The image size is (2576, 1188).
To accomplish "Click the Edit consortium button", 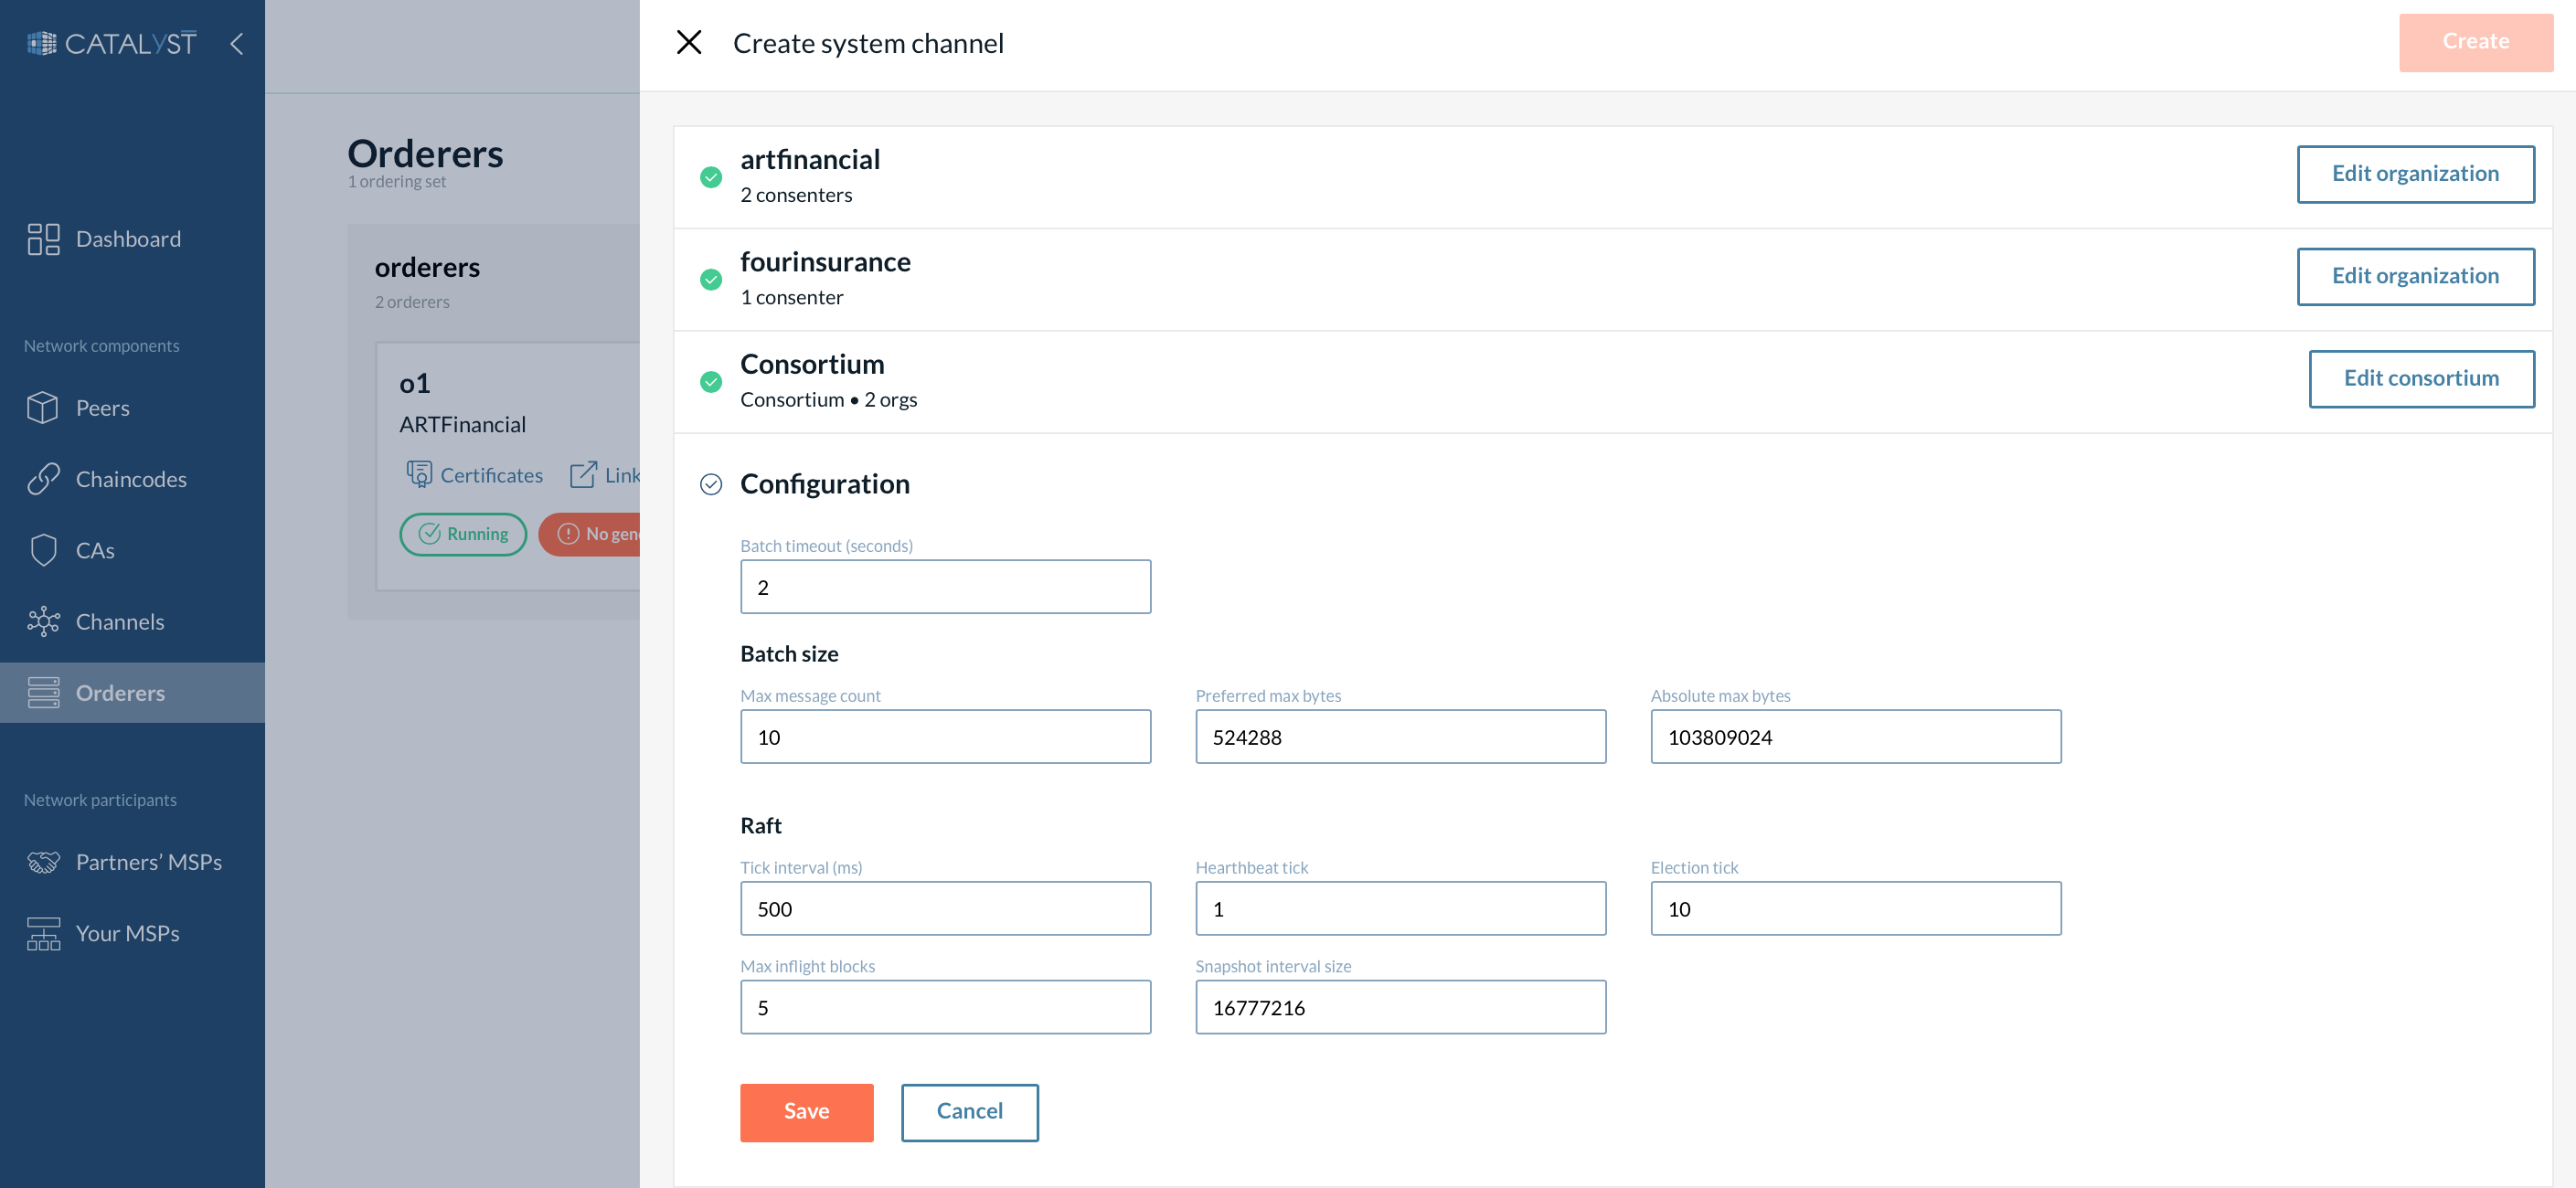I will point(2421,378).
